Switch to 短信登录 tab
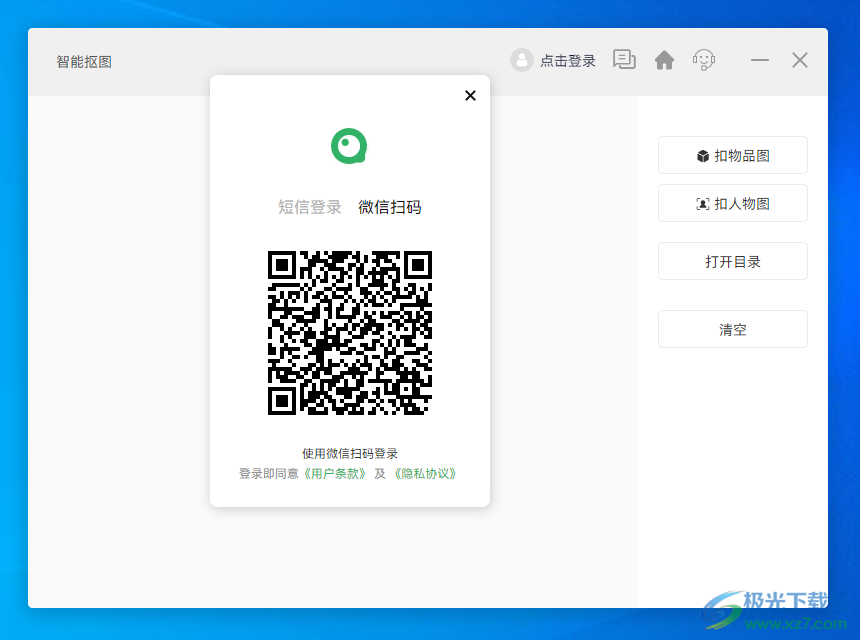The height and width of the screenshot is (640, 860). tap(310, 207)
